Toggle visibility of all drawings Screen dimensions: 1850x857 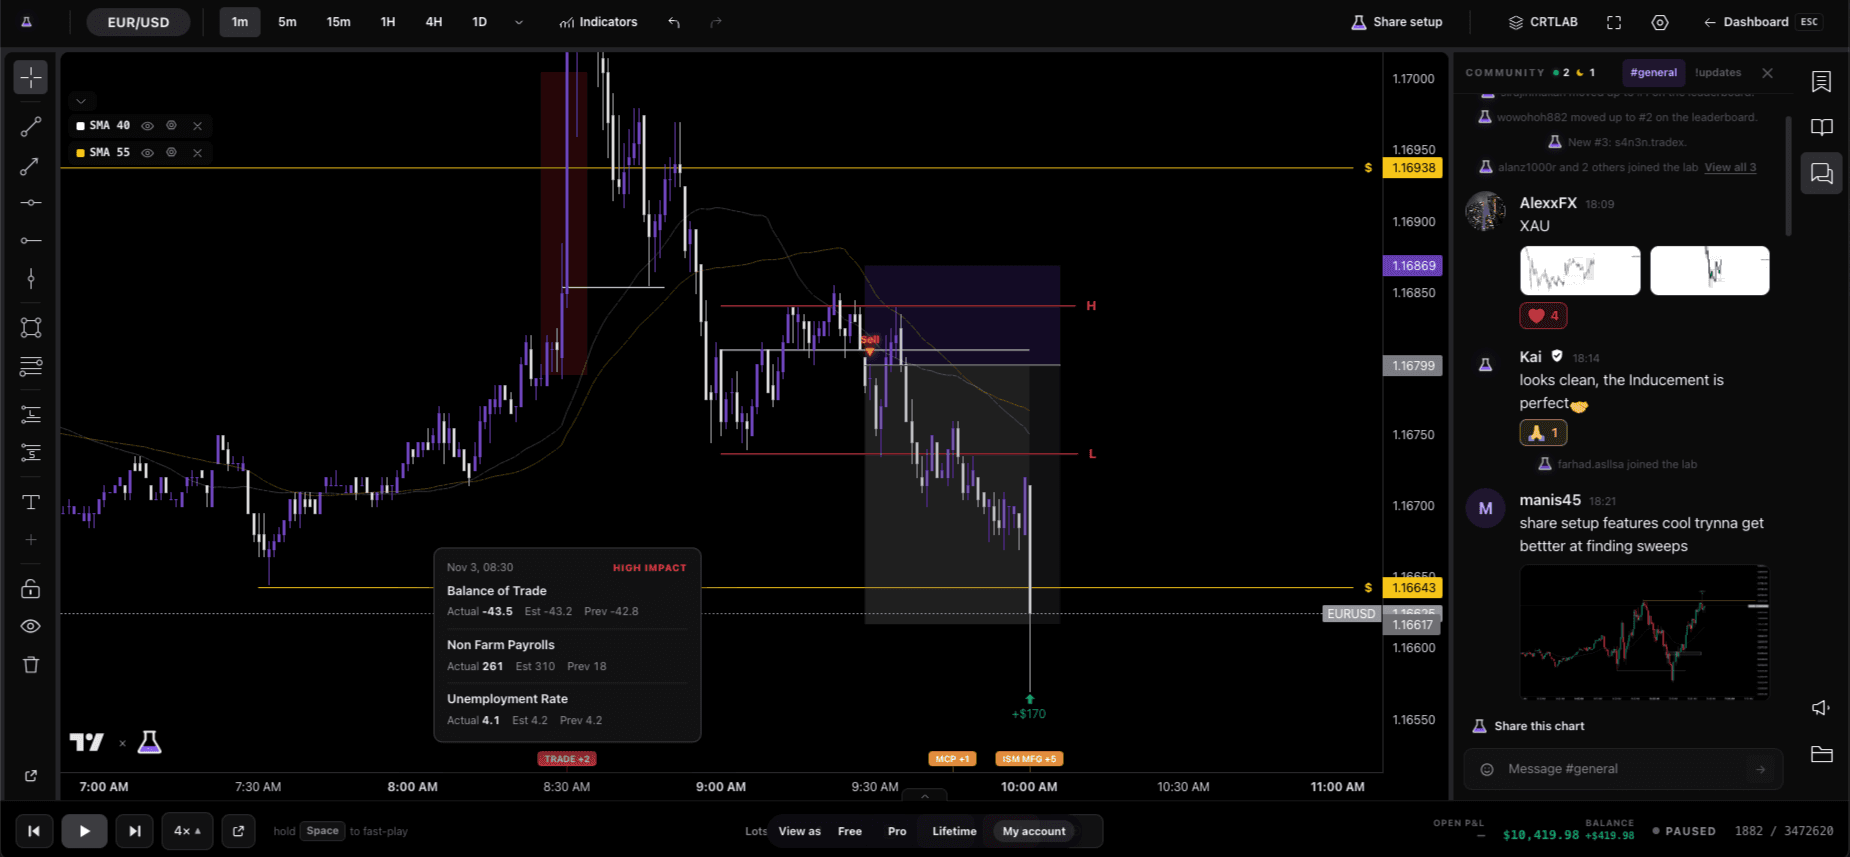pyautogui.click(x=31, y=626)
